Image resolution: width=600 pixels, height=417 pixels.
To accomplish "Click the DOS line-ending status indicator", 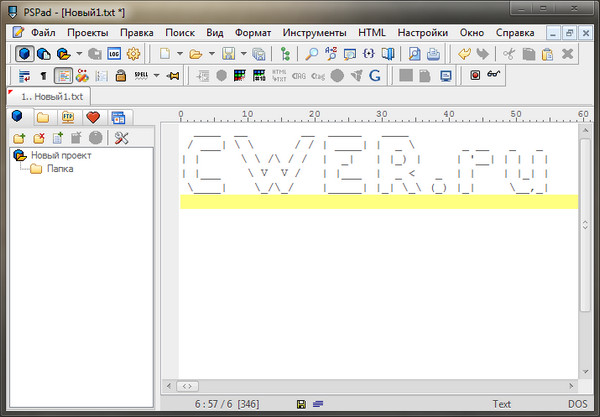I will (580, 404).
